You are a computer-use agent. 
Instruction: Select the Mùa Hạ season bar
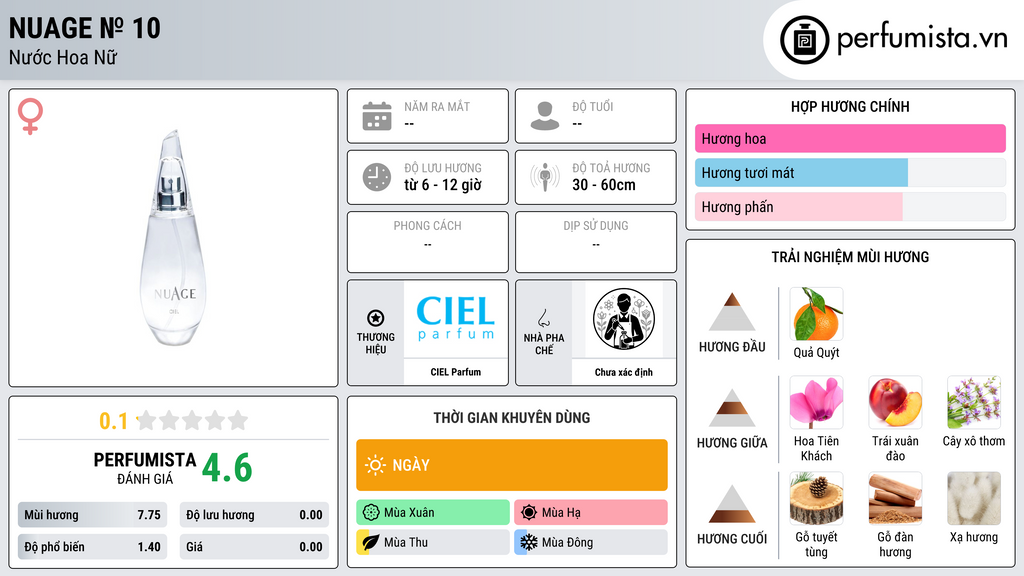591,513
